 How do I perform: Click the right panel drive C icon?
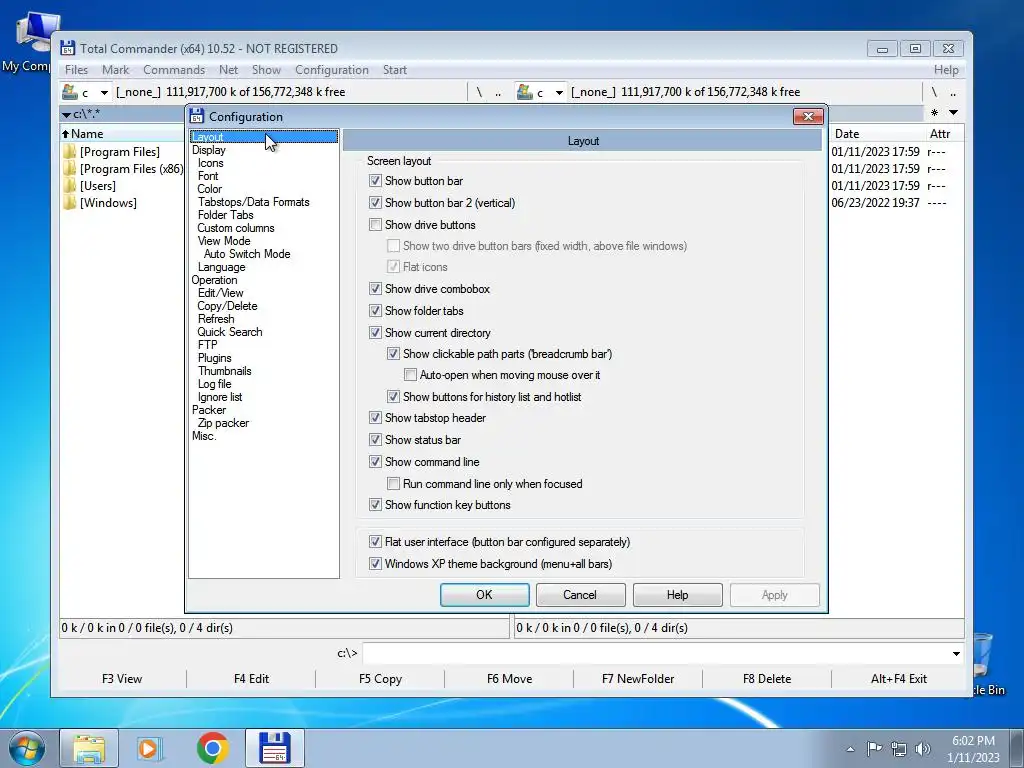pyautogui.click(x=524, y=91)
